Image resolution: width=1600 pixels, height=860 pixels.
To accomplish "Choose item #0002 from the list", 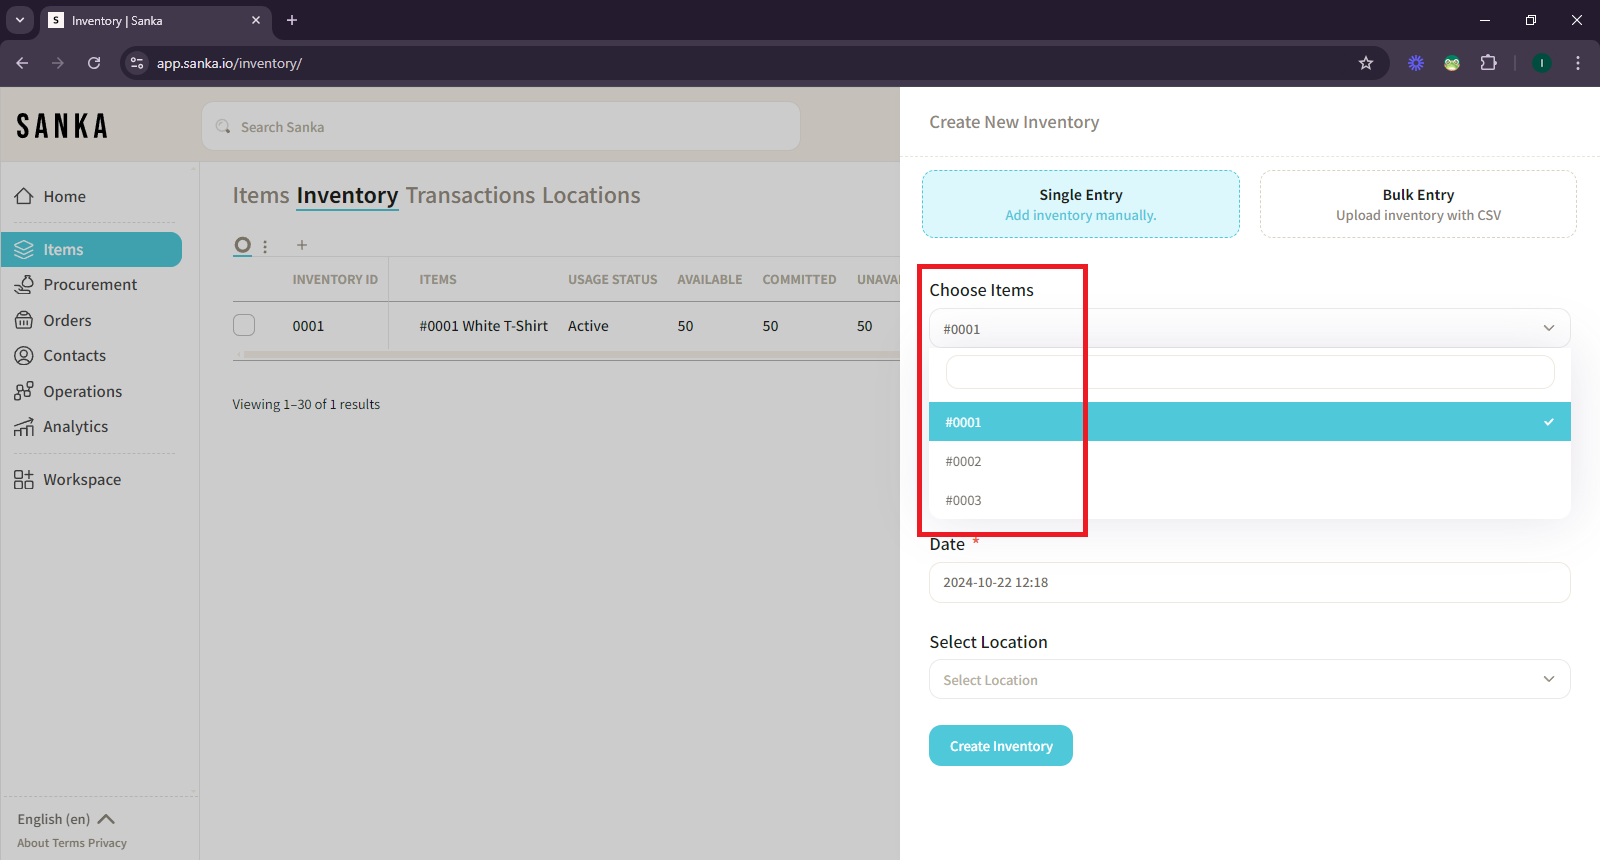I will [x=964, y=462].
